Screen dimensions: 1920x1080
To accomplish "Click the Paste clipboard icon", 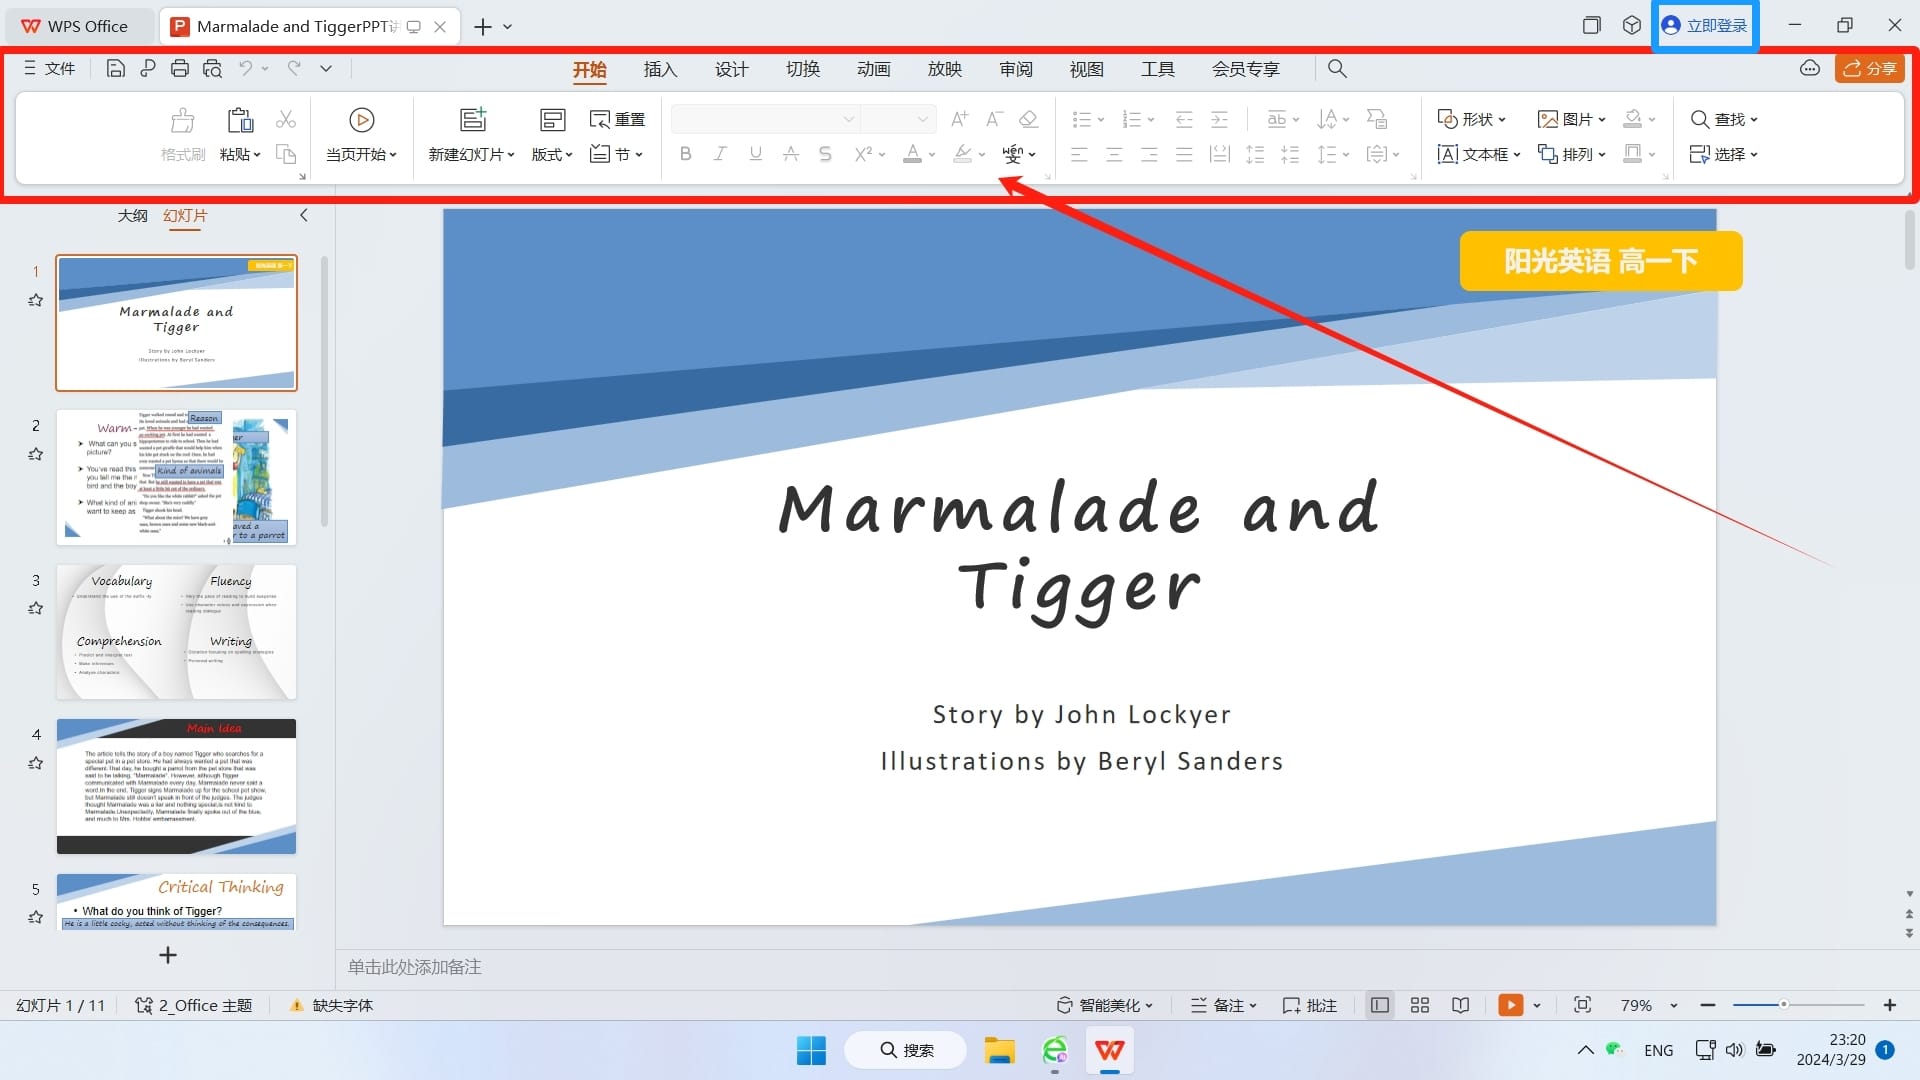I will tap(240, 120).
